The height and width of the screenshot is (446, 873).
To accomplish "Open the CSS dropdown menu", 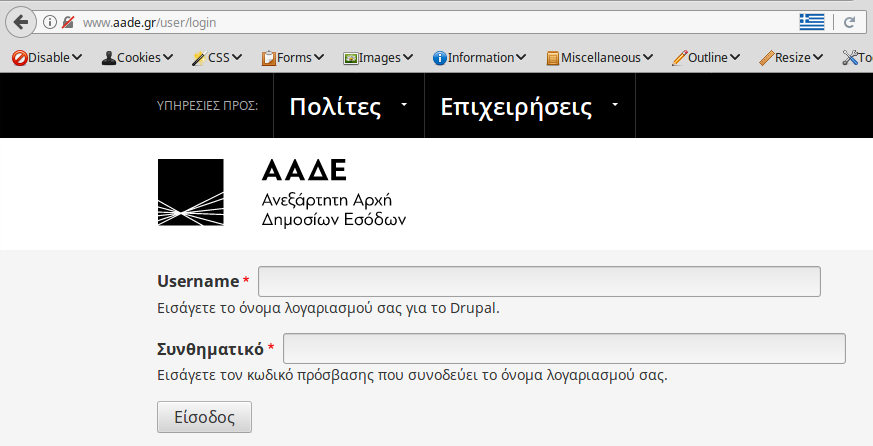I will (x=237, y=57).
